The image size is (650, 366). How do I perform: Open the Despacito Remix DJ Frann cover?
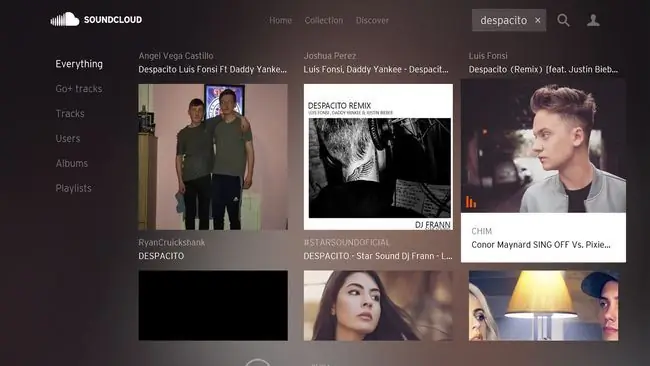point(378,157)
